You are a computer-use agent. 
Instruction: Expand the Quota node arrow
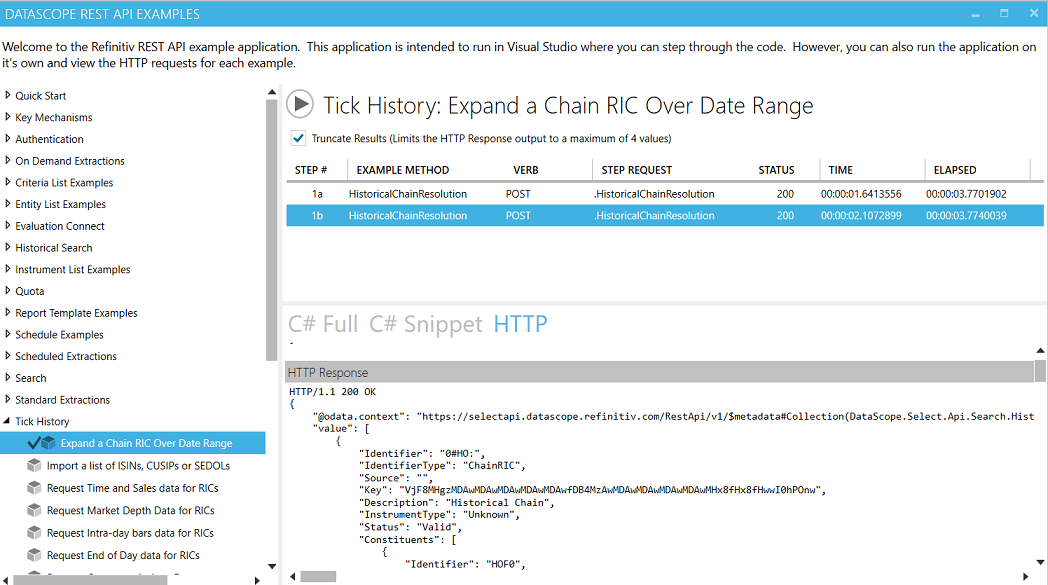tap(7, 291)
